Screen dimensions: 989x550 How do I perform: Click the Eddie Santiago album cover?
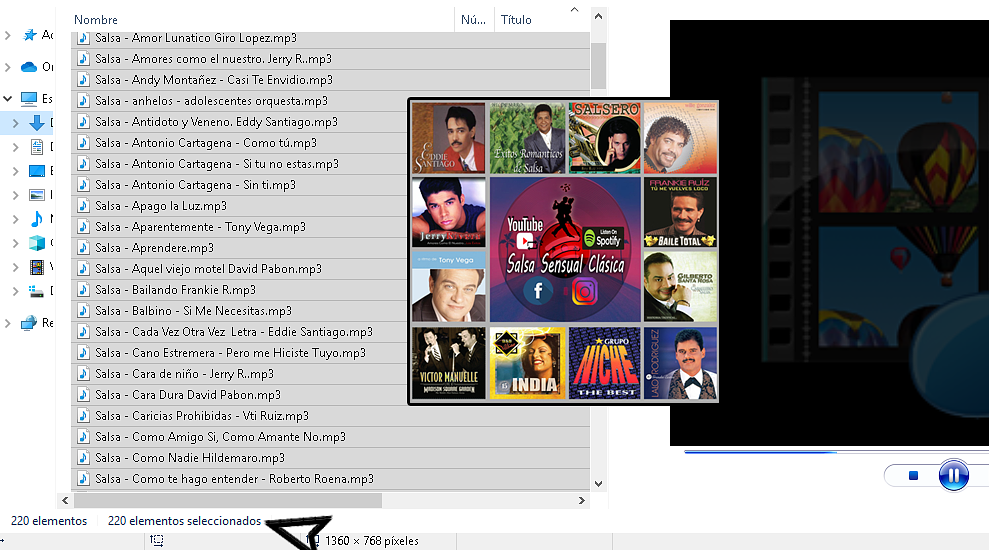pyautogui.click(x=448, y=138)
